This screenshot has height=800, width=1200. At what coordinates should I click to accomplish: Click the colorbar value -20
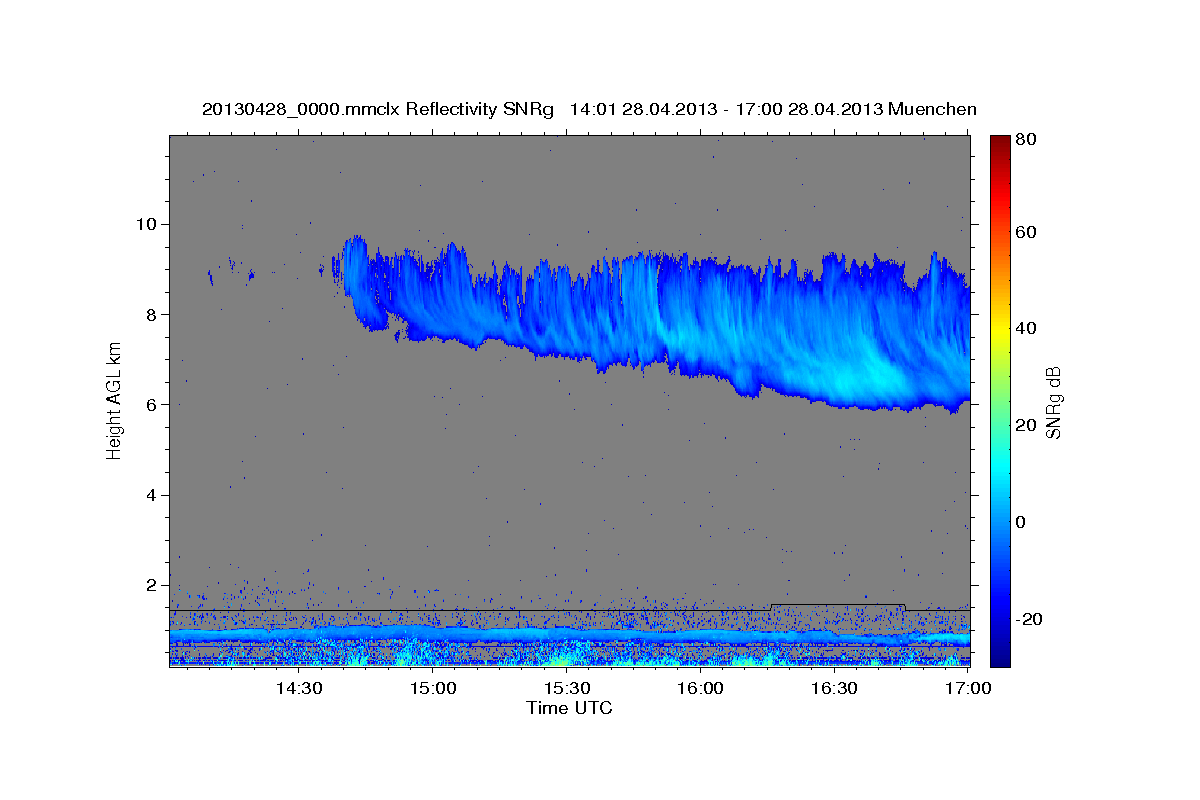pyautogui.click(x=1030, y=619)
